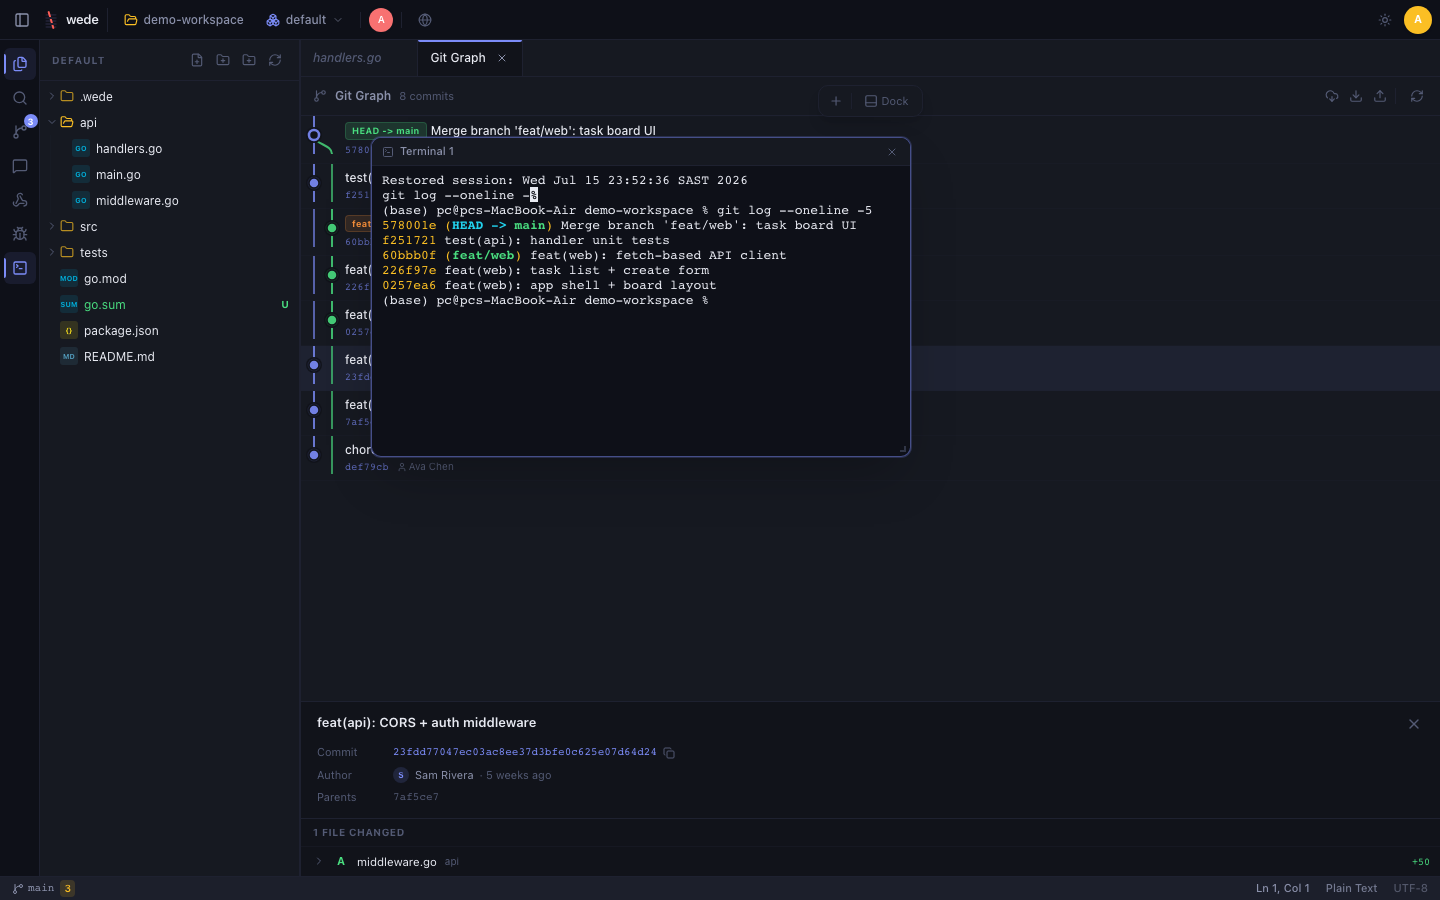Open the Explorer files icon
Image resolution: width=1440 pixels, height=900 pixels.
pos(20,64)
